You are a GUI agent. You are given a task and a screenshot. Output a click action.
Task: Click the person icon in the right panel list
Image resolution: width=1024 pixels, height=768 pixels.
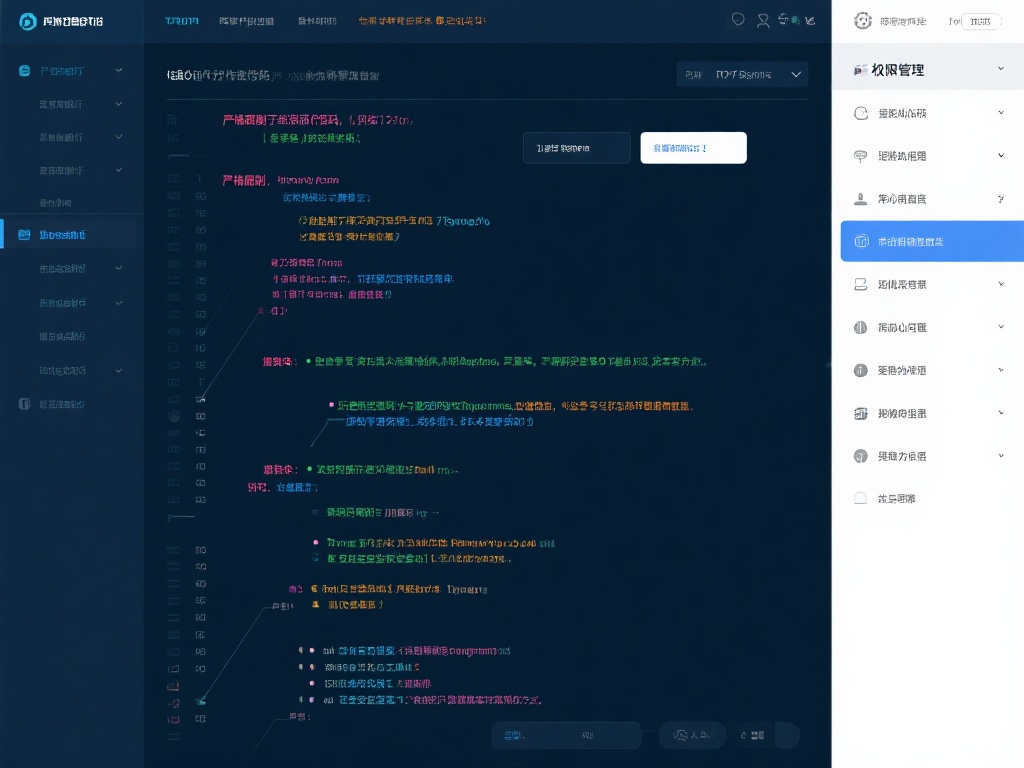(860, 199)
